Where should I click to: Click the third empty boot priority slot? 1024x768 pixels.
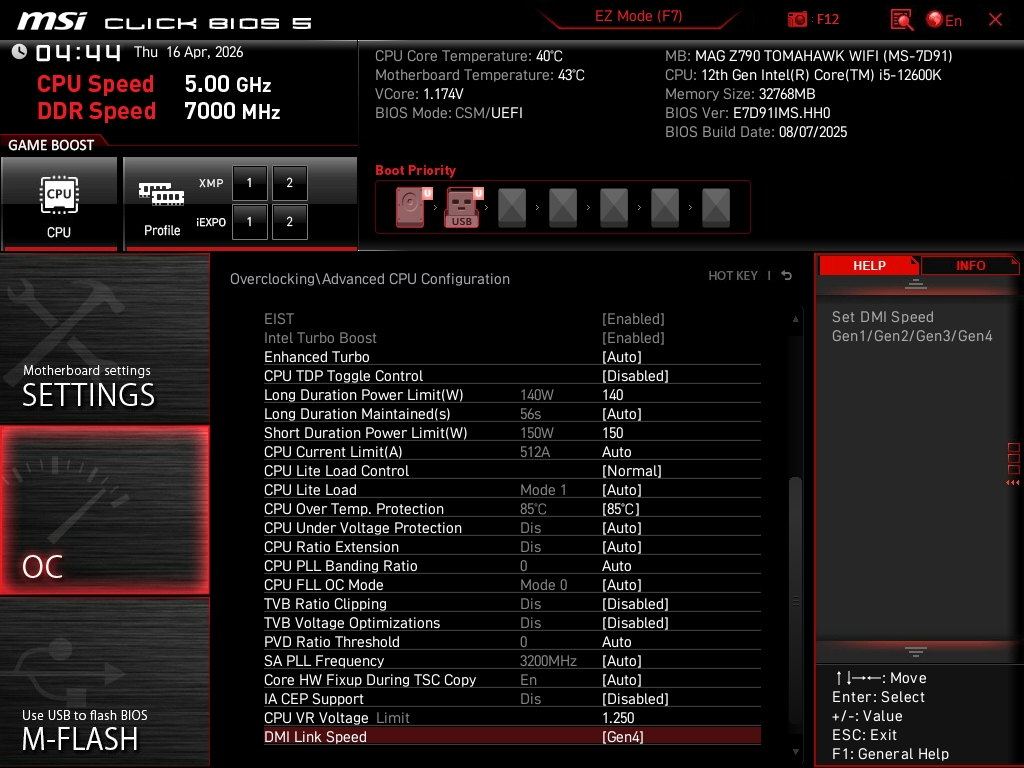[614, 208]
